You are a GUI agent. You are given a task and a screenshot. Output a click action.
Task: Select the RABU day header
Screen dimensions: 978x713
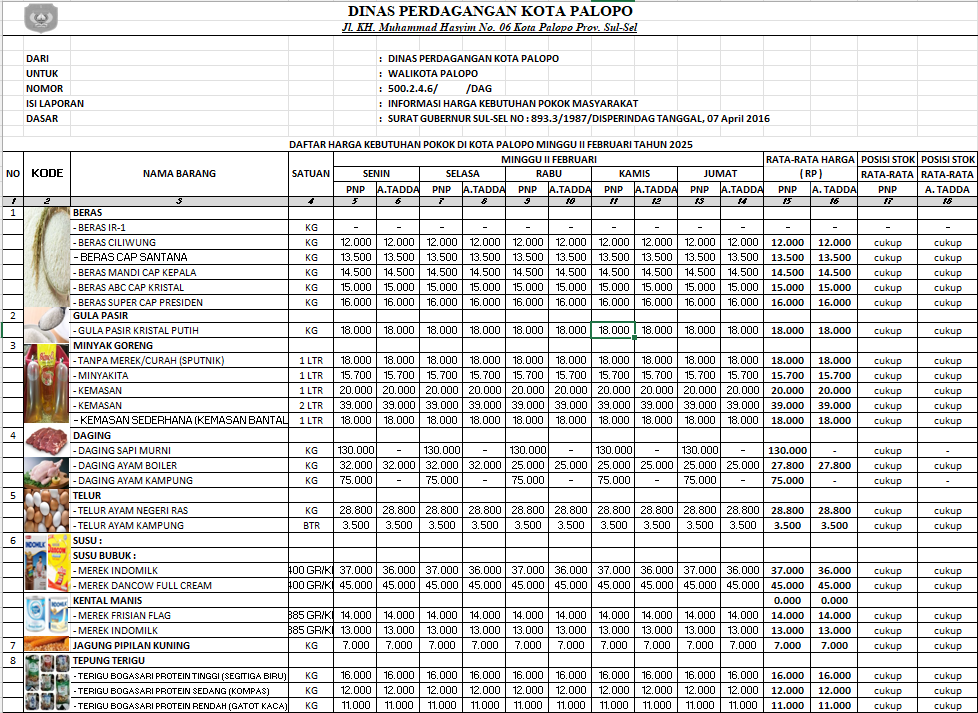[x=549, y=173]
